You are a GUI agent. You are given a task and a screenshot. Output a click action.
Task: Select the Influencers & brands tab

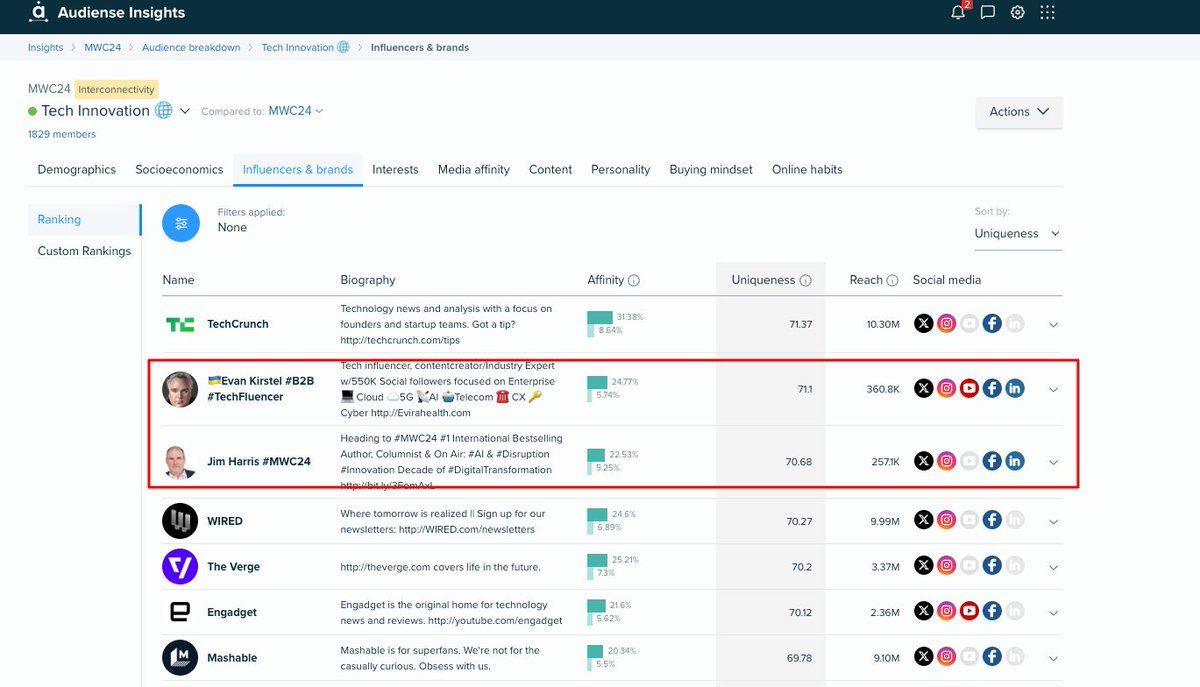coord(298,170)
